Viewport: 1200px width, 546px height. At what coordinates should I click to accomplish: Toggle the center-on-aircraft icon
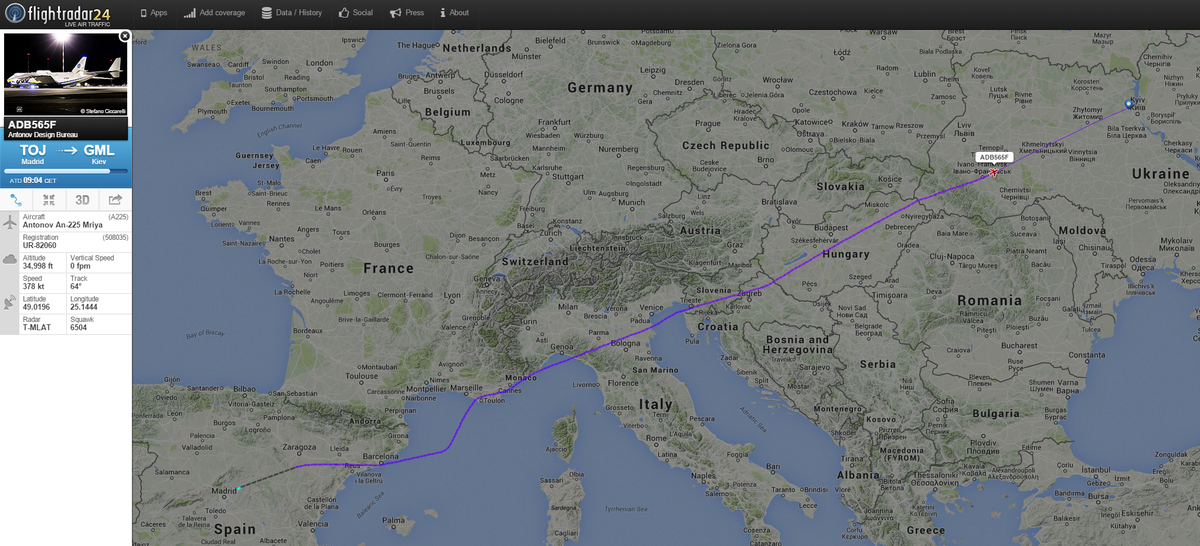point(50,199)
